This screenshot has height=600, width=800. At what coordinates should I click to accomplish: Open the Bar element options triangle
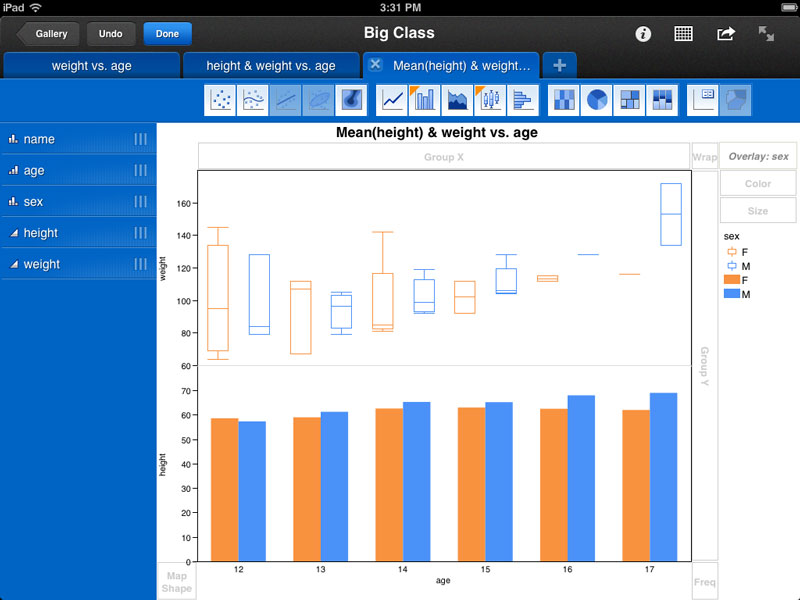click(415, 89)
